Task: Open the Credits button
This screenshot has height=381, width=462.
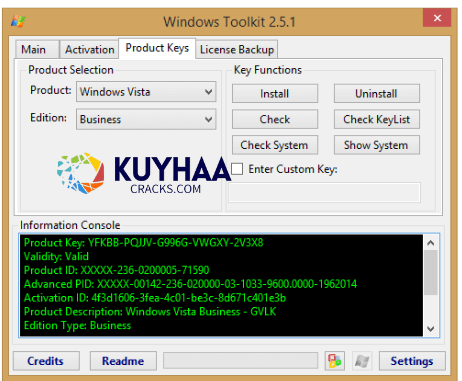Action: tap(46, 361)
